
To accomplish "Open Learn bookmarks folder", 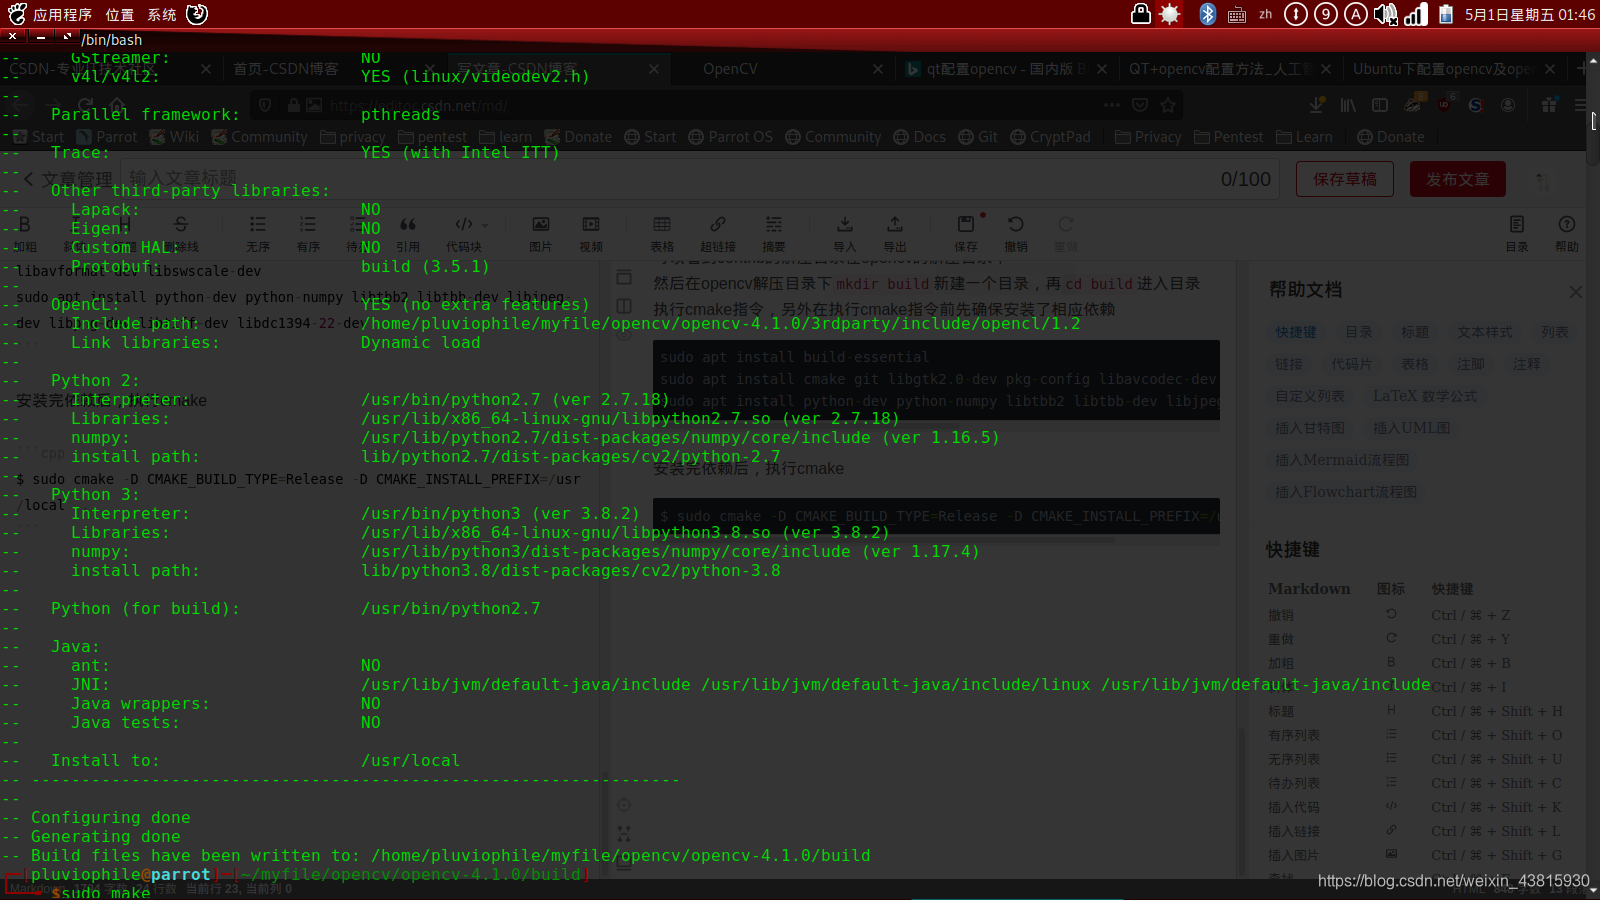I will (1305, 137).
